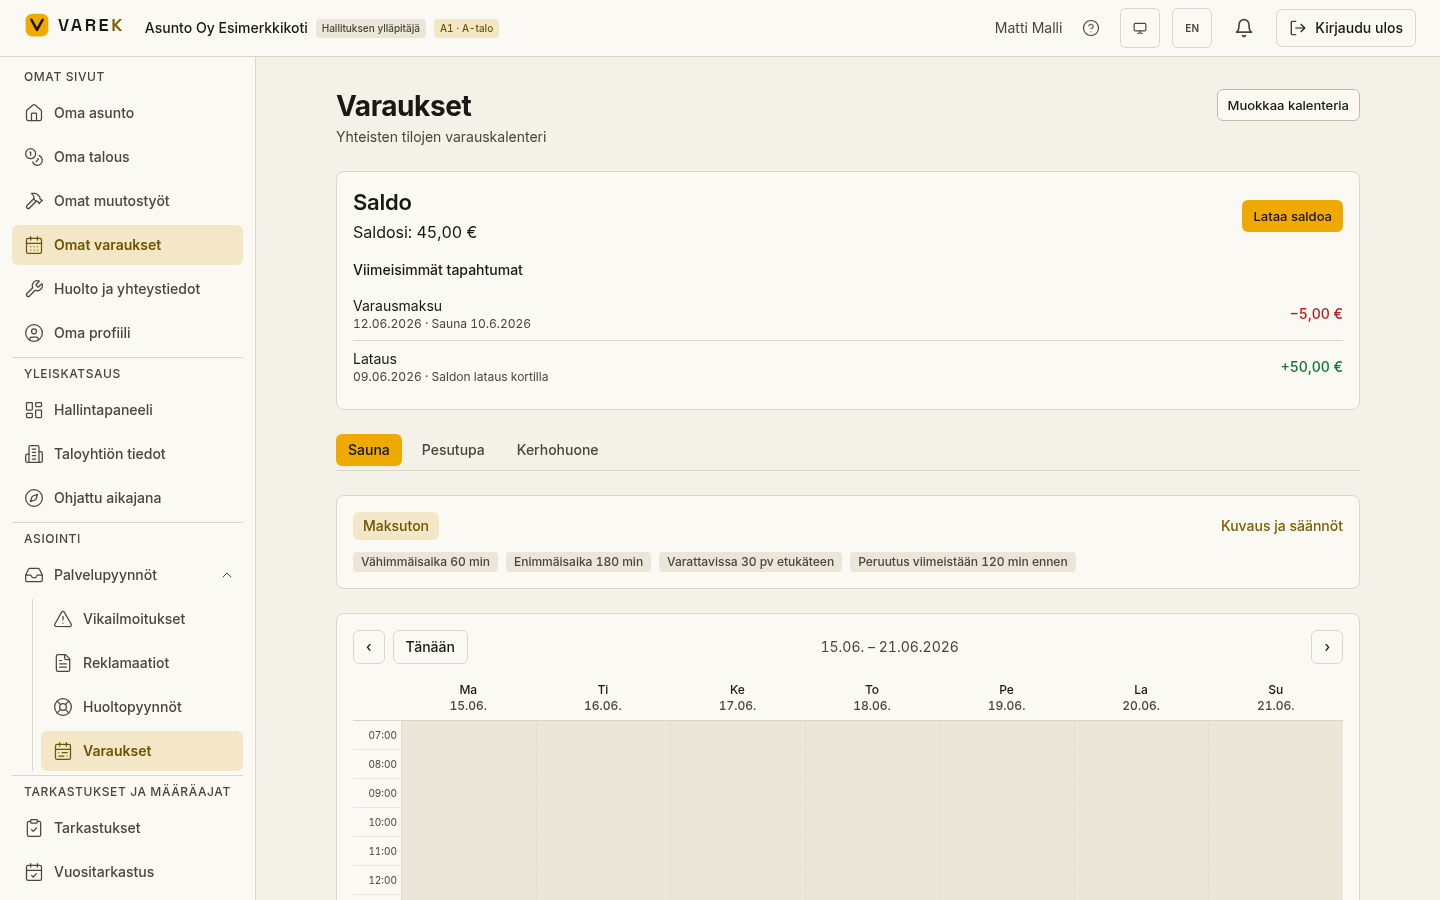1440x900 pixels.
Task: Go to next week arrow
Action: coord(1327,647)
